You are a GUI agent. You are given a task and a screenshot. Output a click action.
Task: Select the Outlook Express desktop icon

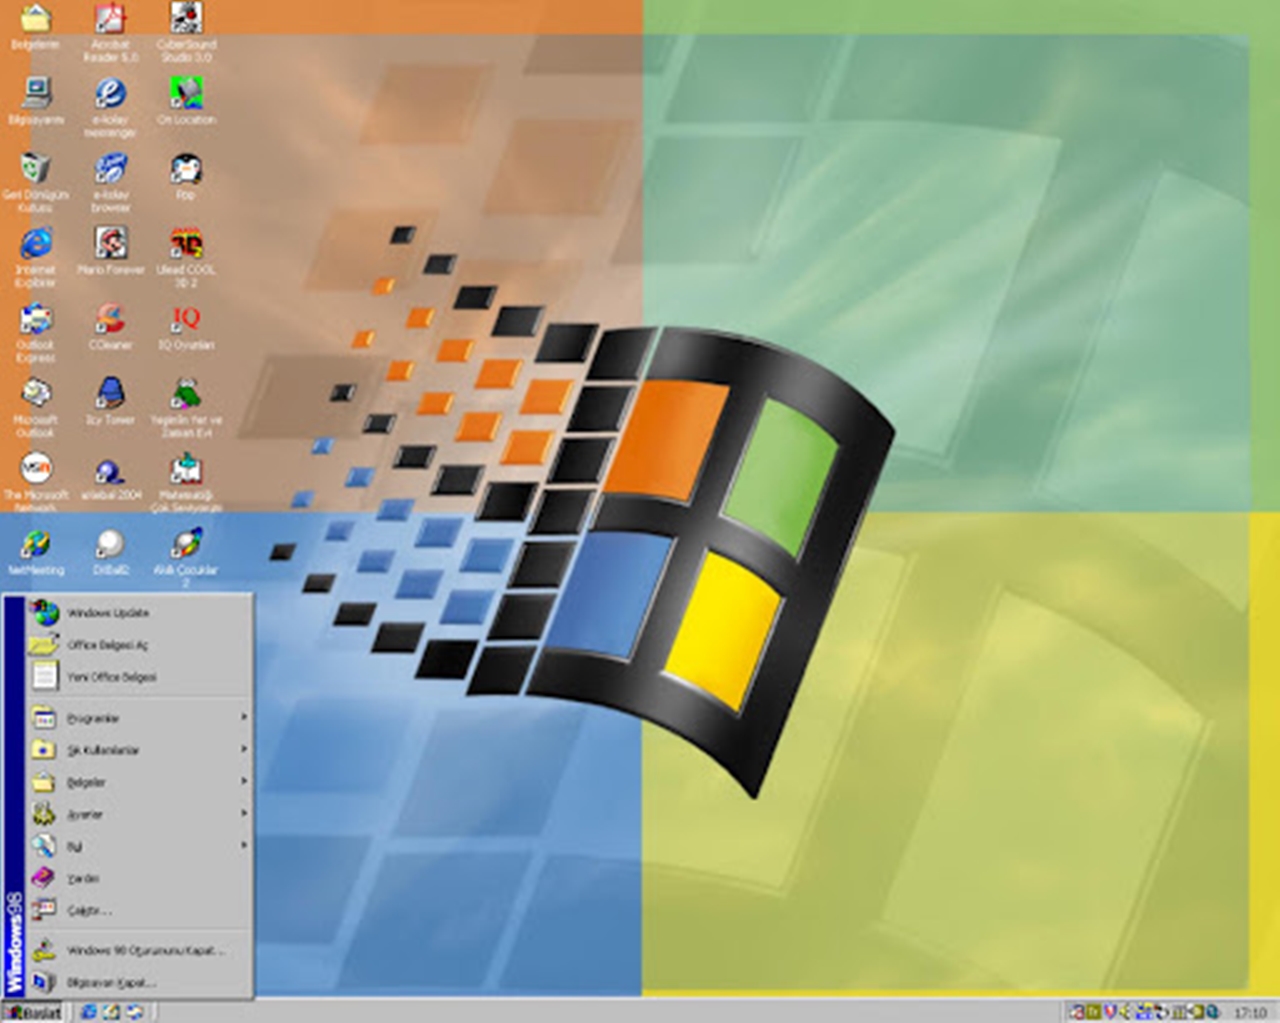[36, 319]
